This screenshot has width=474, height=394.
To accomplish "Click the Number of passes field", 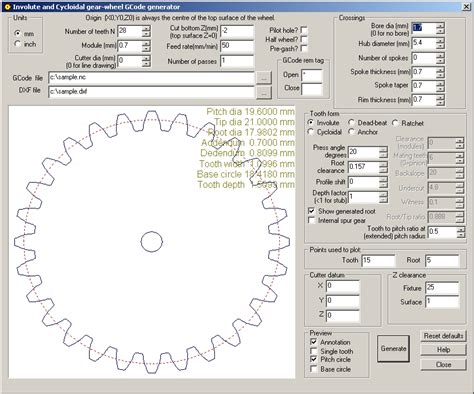I will tap(237, 61).
